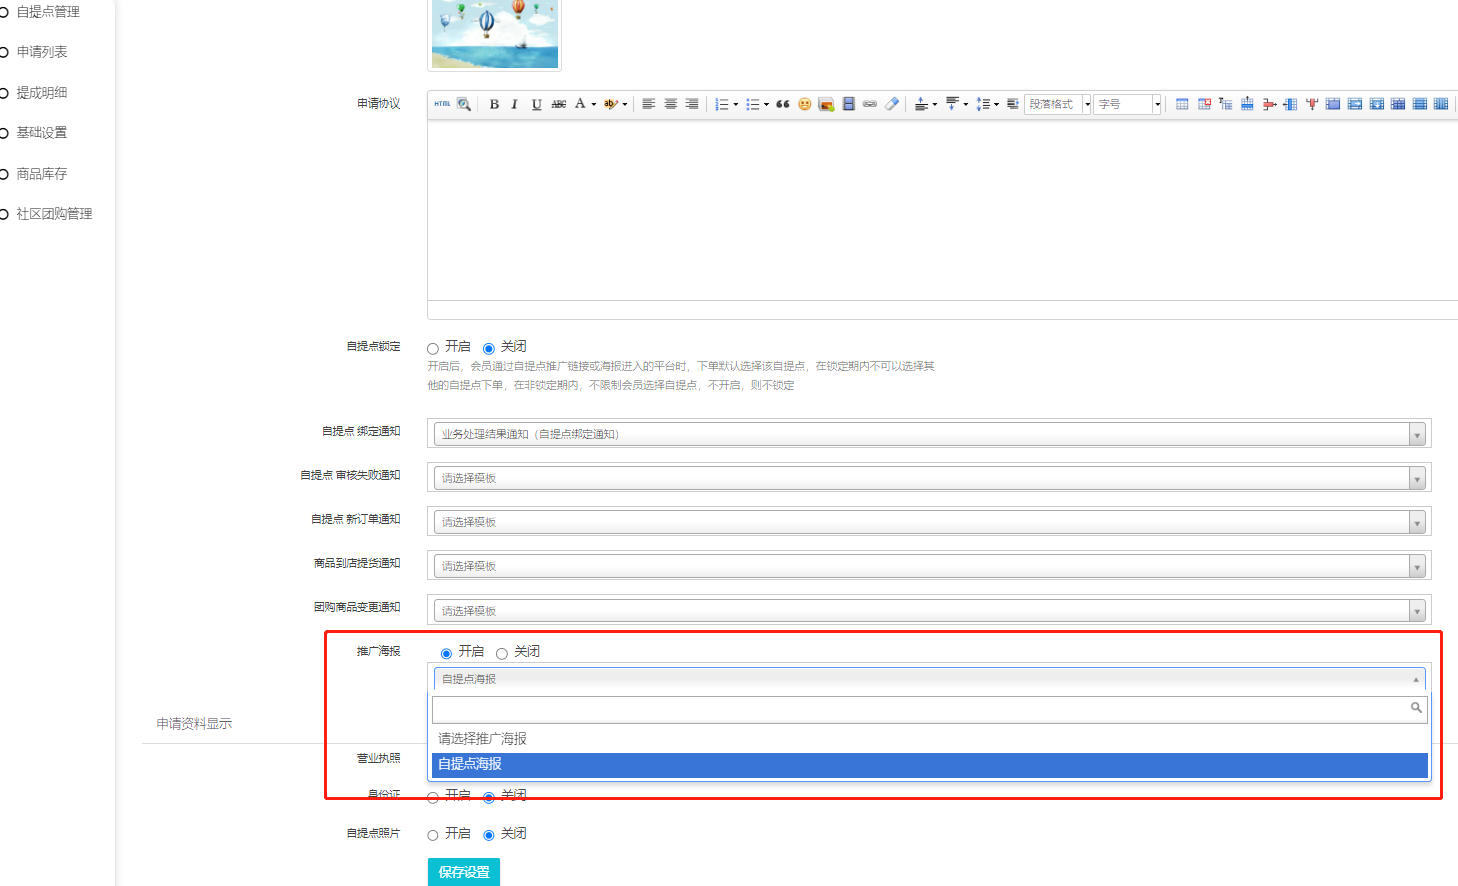The width and height of the screenshot is (1458, 886).
Task: Click the search field in the poster dropdown
Action: pos(920,709)
